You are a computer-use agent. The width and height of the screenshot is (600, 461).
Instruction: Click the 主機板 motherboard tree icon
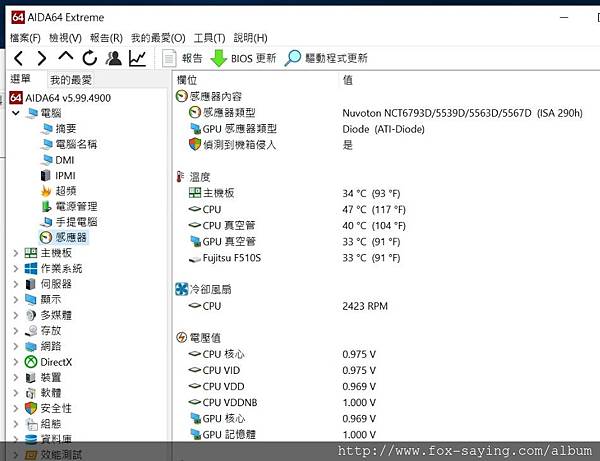31,253
